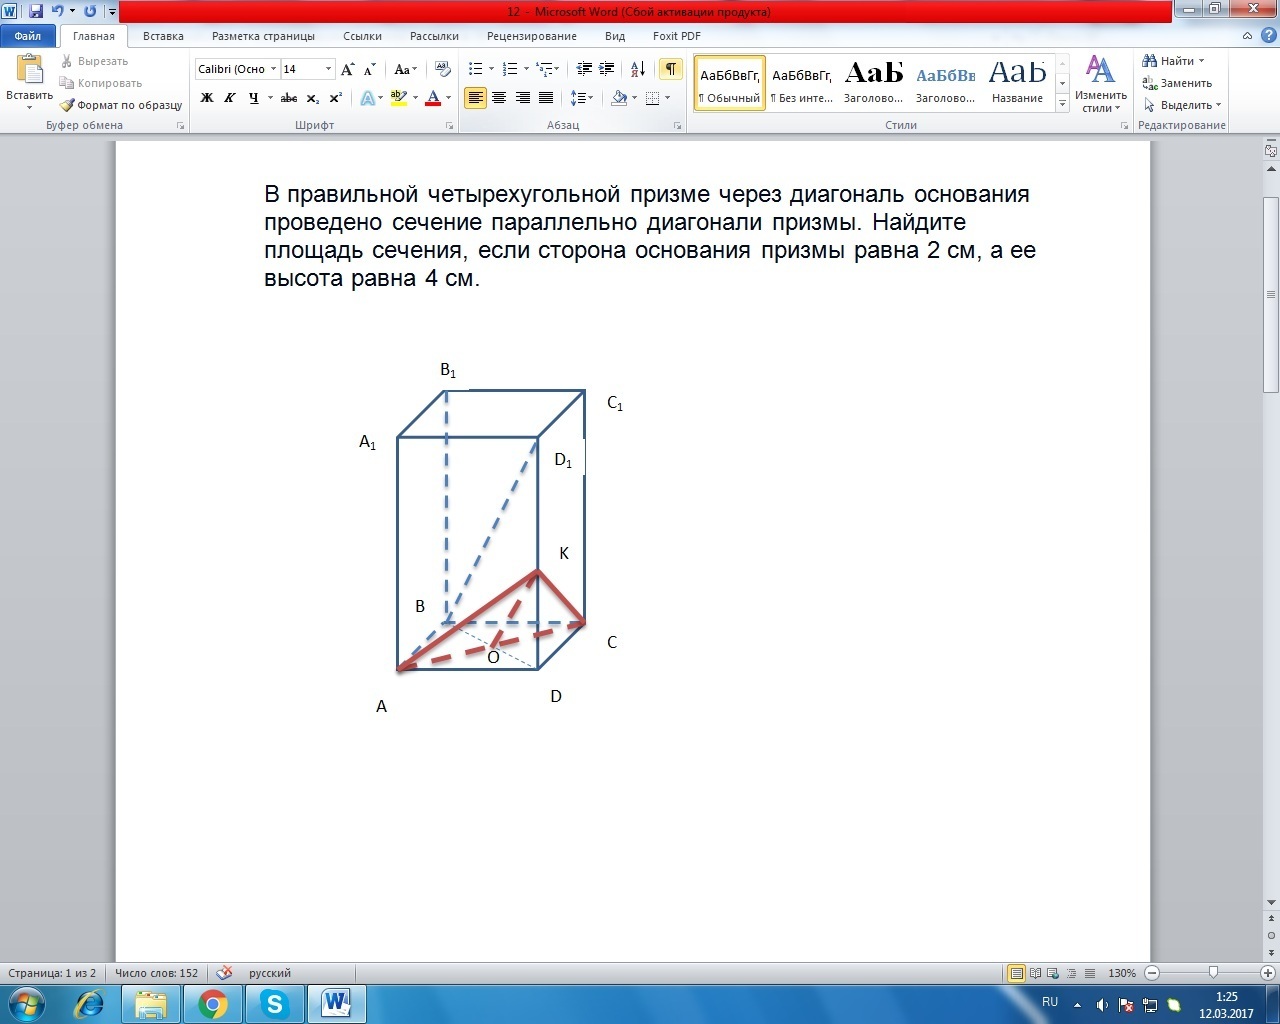Apply a multilevel list

[x=545, y=69]
